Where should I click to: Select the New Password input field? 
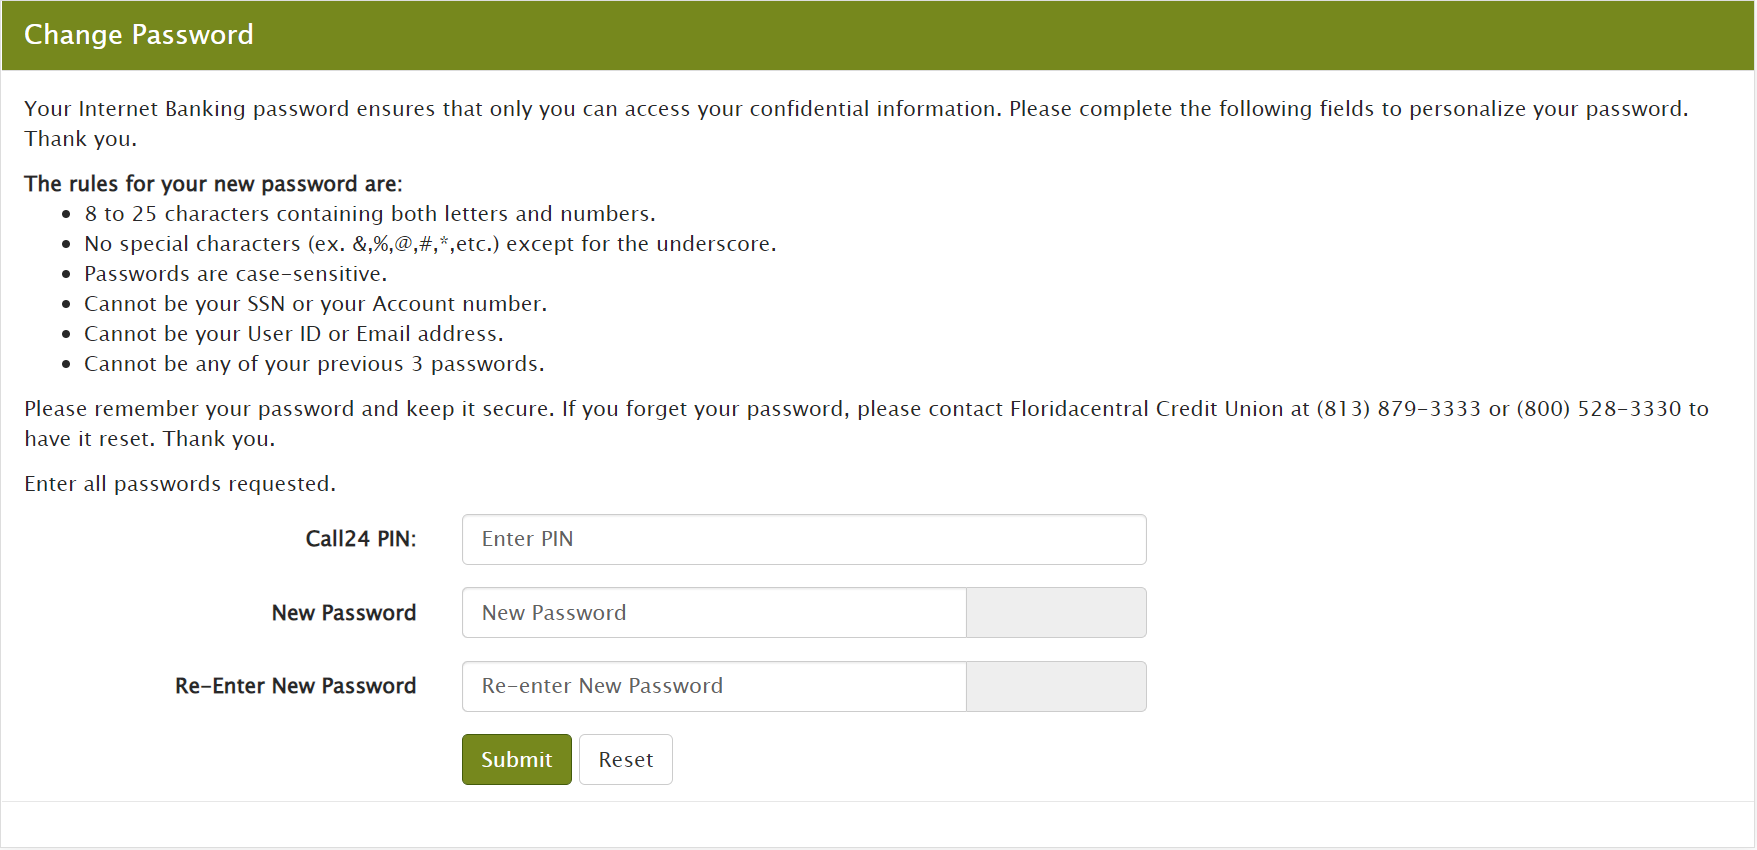coord(713,612)
